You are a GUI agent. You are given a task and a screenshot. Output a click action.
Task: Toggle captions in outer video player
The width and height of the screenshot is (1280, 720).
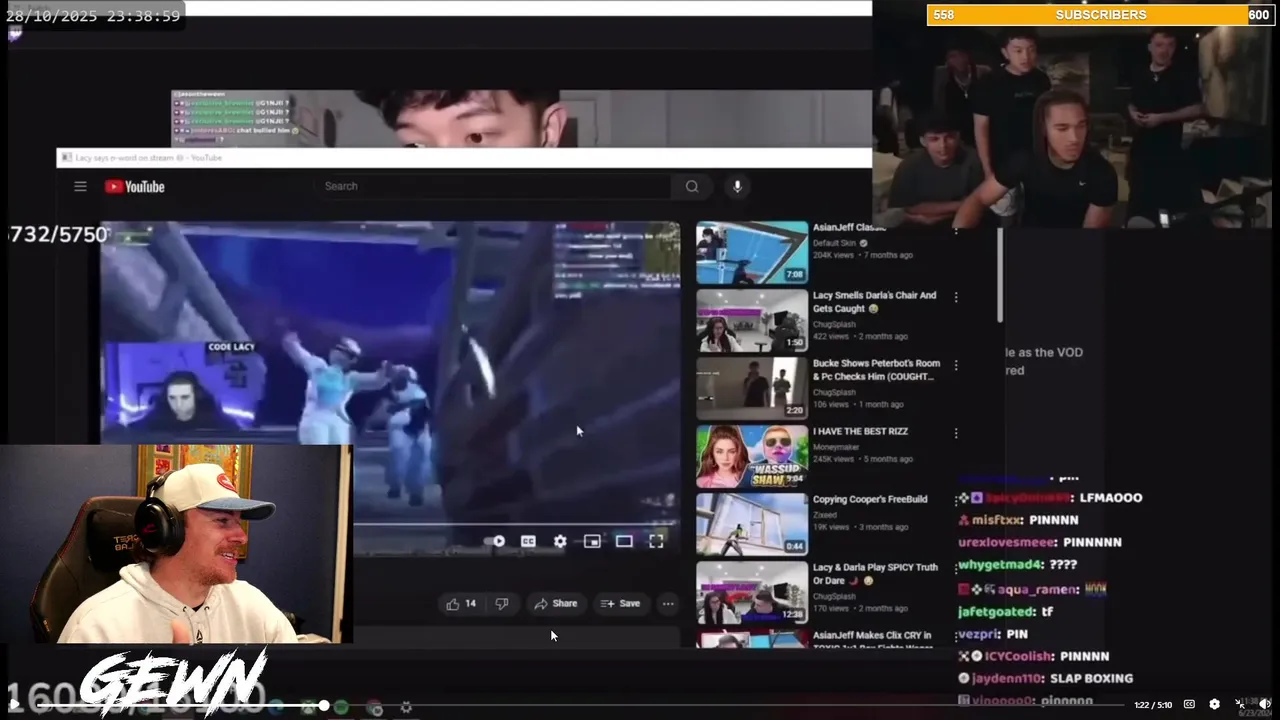tap(1189, 704)
